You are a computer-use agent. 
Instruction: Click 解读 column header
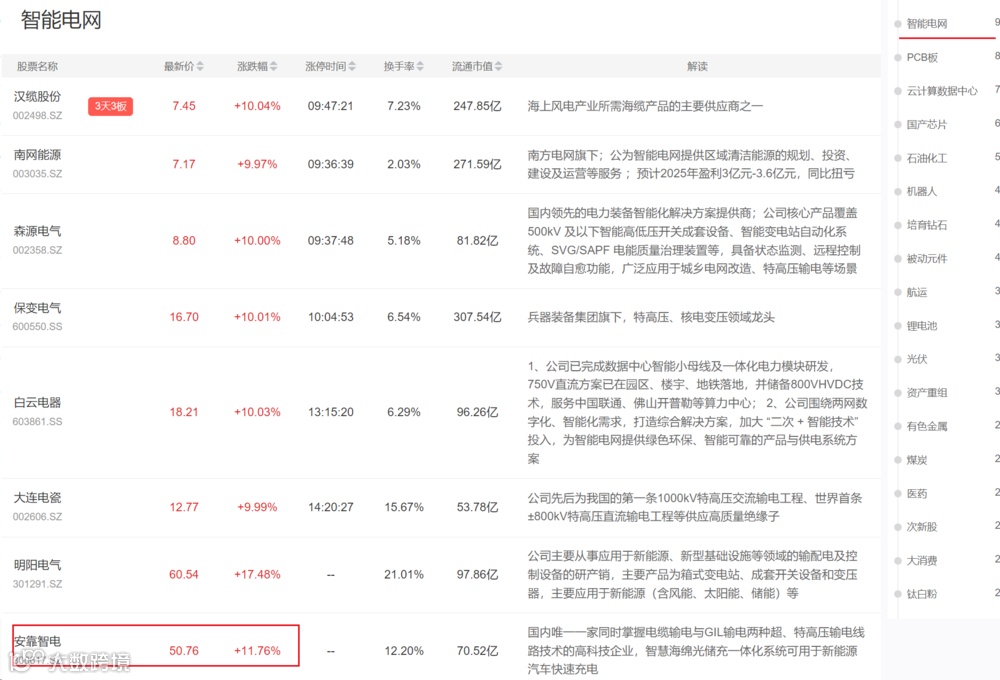click(697, 66)
